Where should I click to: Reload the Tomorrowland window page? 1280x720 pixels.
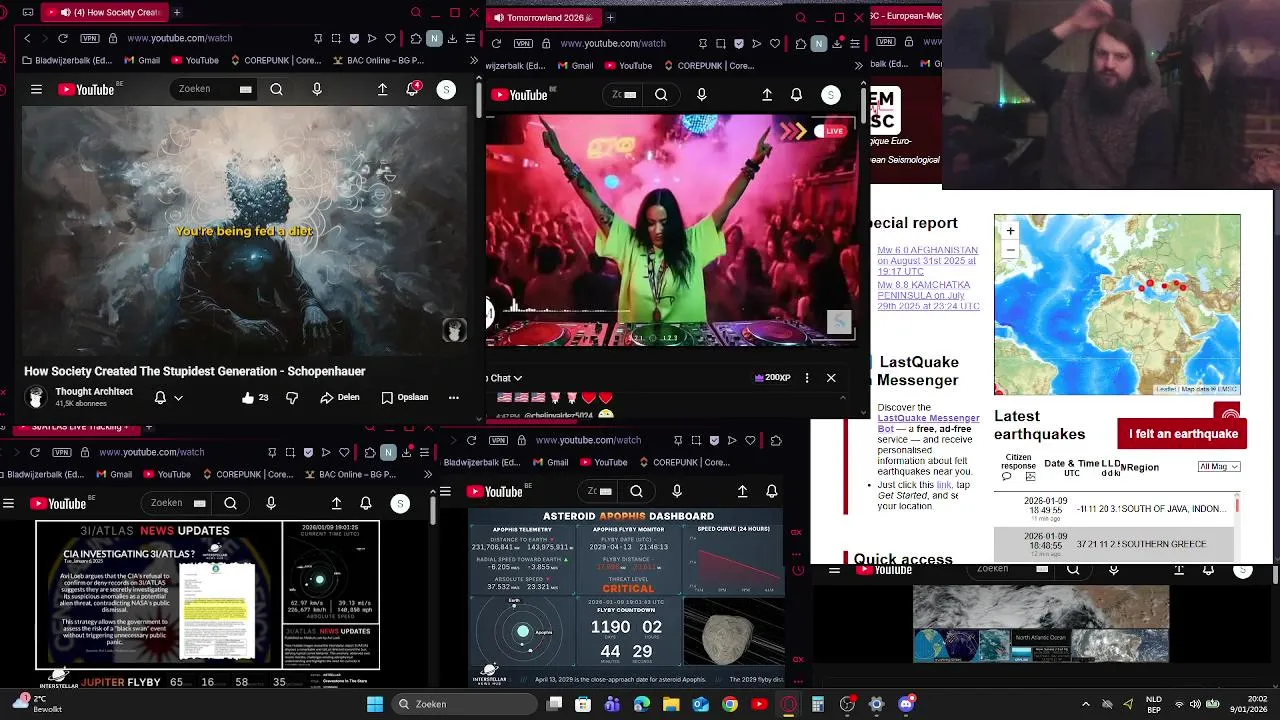tap(496, 43)
